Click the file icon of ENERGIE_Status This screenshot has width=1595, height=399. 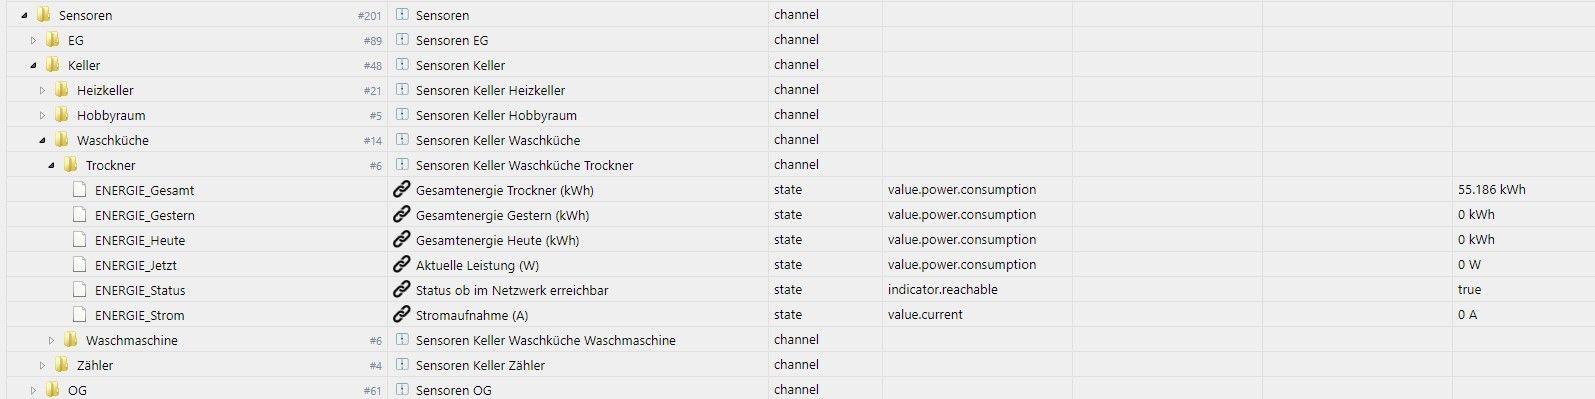tap(79, 290)
